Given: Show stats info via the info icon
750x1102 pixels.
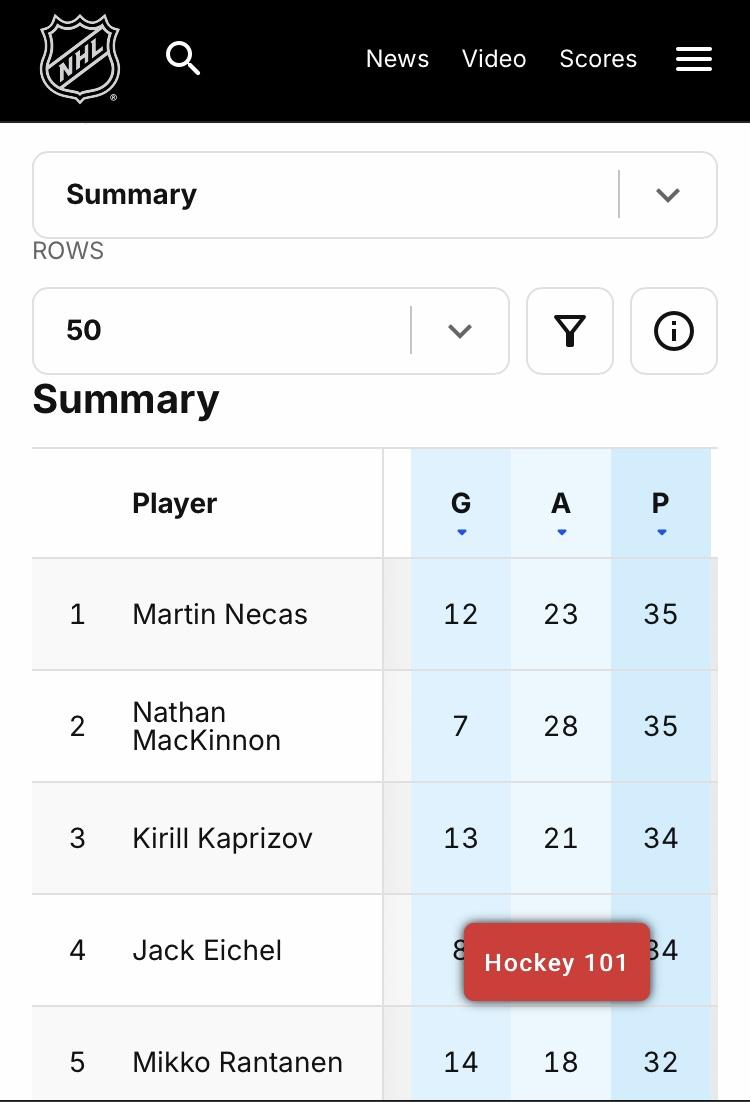Looking at the screenshot, I should tap(674, 331).
